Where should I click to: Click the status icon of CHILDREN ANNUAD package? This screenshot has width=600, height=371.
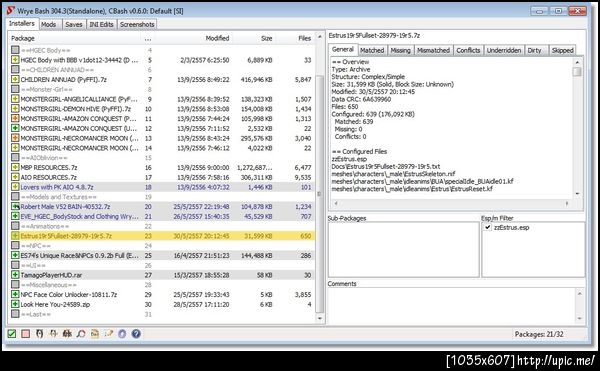tap(15, 79)
